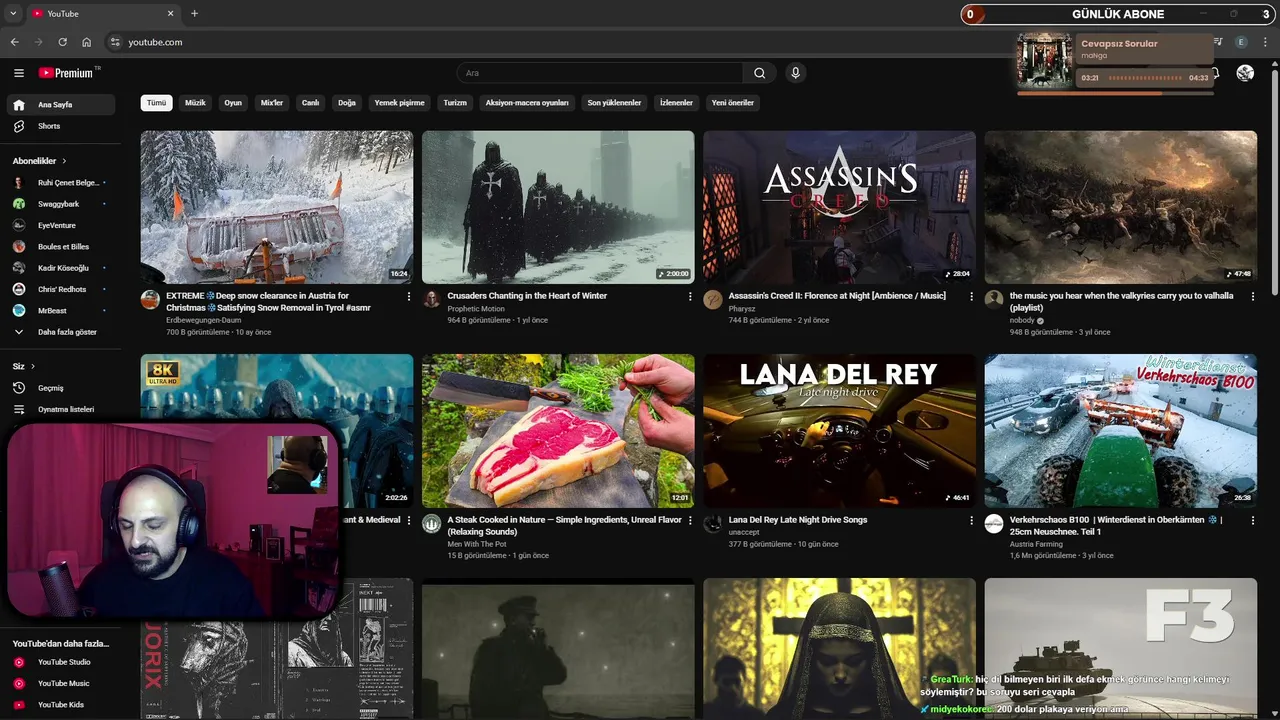
Task: Select the Tümü filter chip
Action: pos(157,103)
